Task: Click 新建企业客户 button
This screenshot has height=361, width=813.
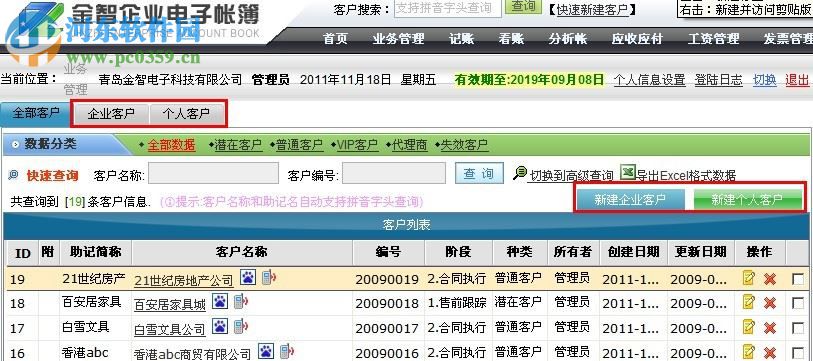Action: coord(630,200)
